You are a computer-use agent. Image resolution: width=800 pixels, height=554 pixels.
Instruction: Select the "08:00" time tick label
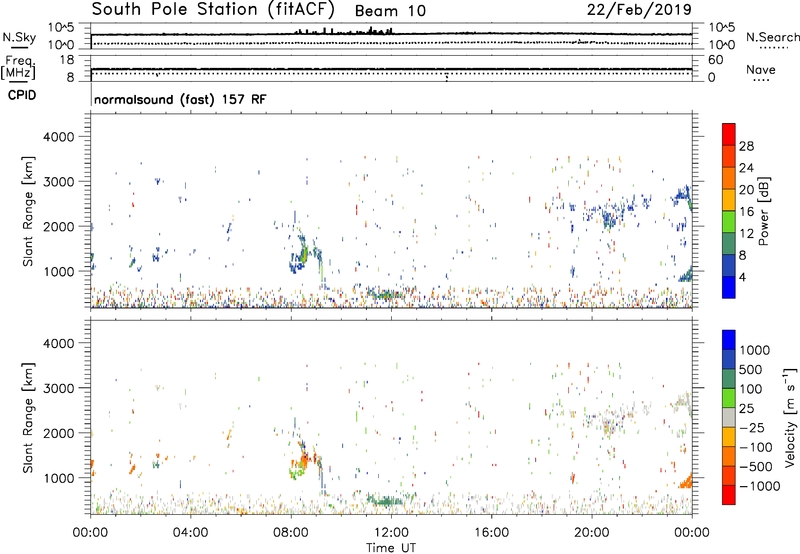291,533
